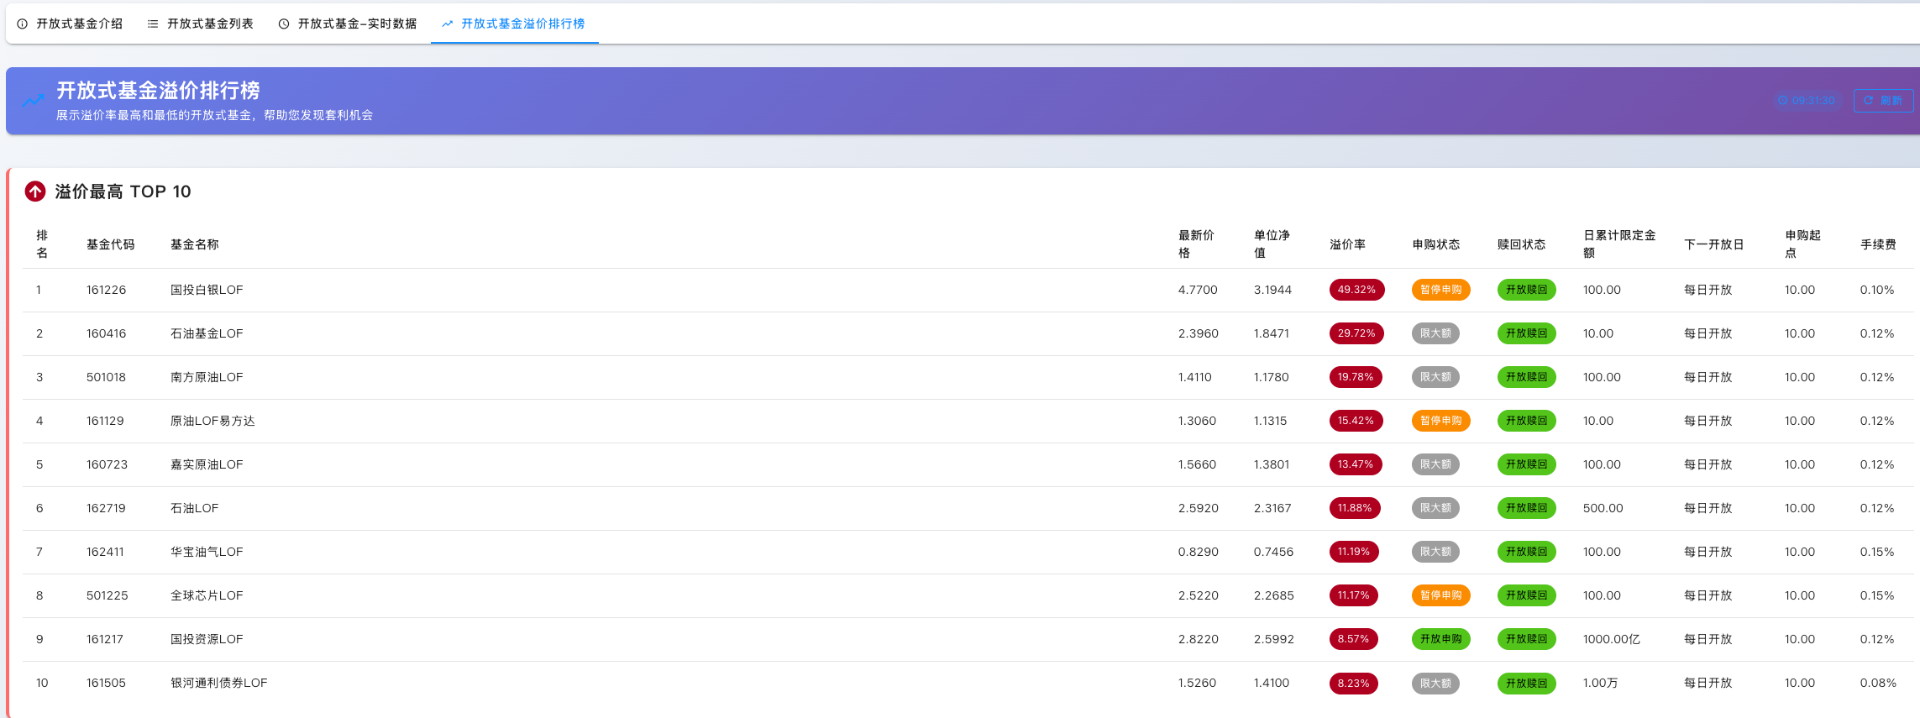The height and width of the screenshot is (718, 1920).
Task: Click the 溢价率 column header
Action: (1347, 245)
